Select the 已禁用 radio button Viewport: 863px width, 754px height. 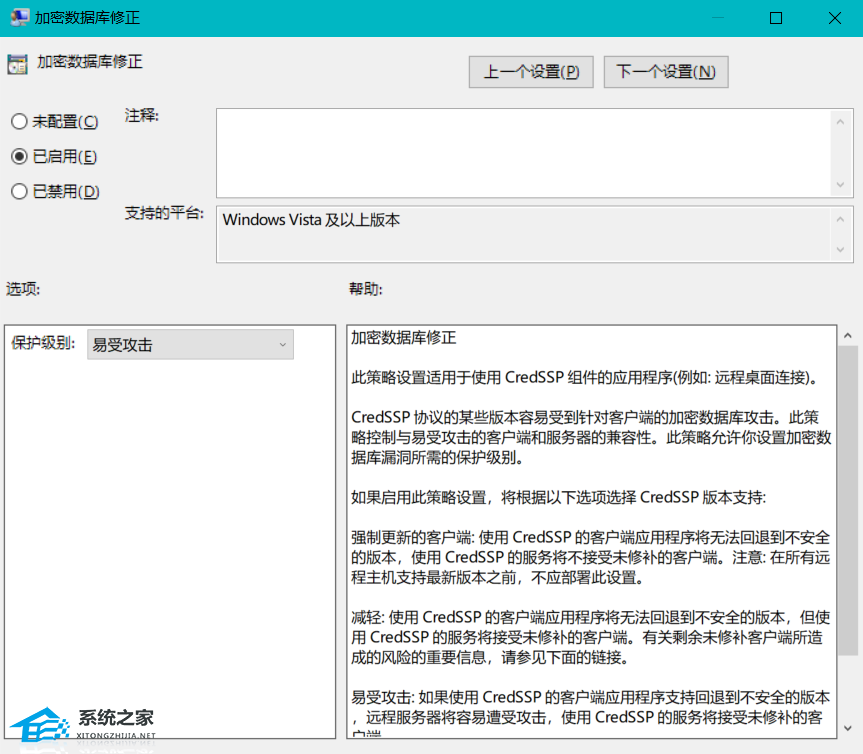(x=17, y=190)
